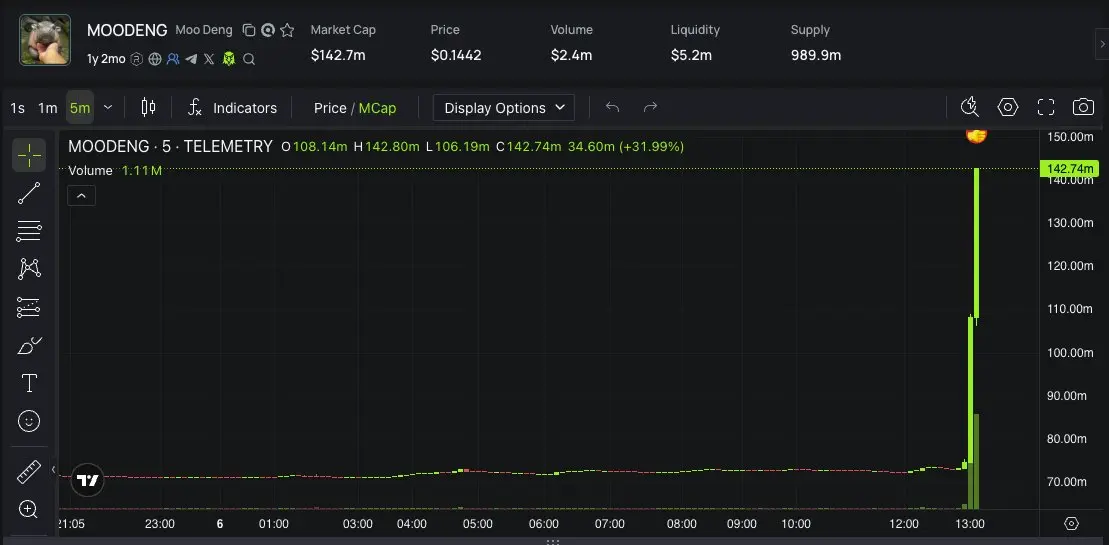Click the Market Cap value $142.7m

(338, 55)
